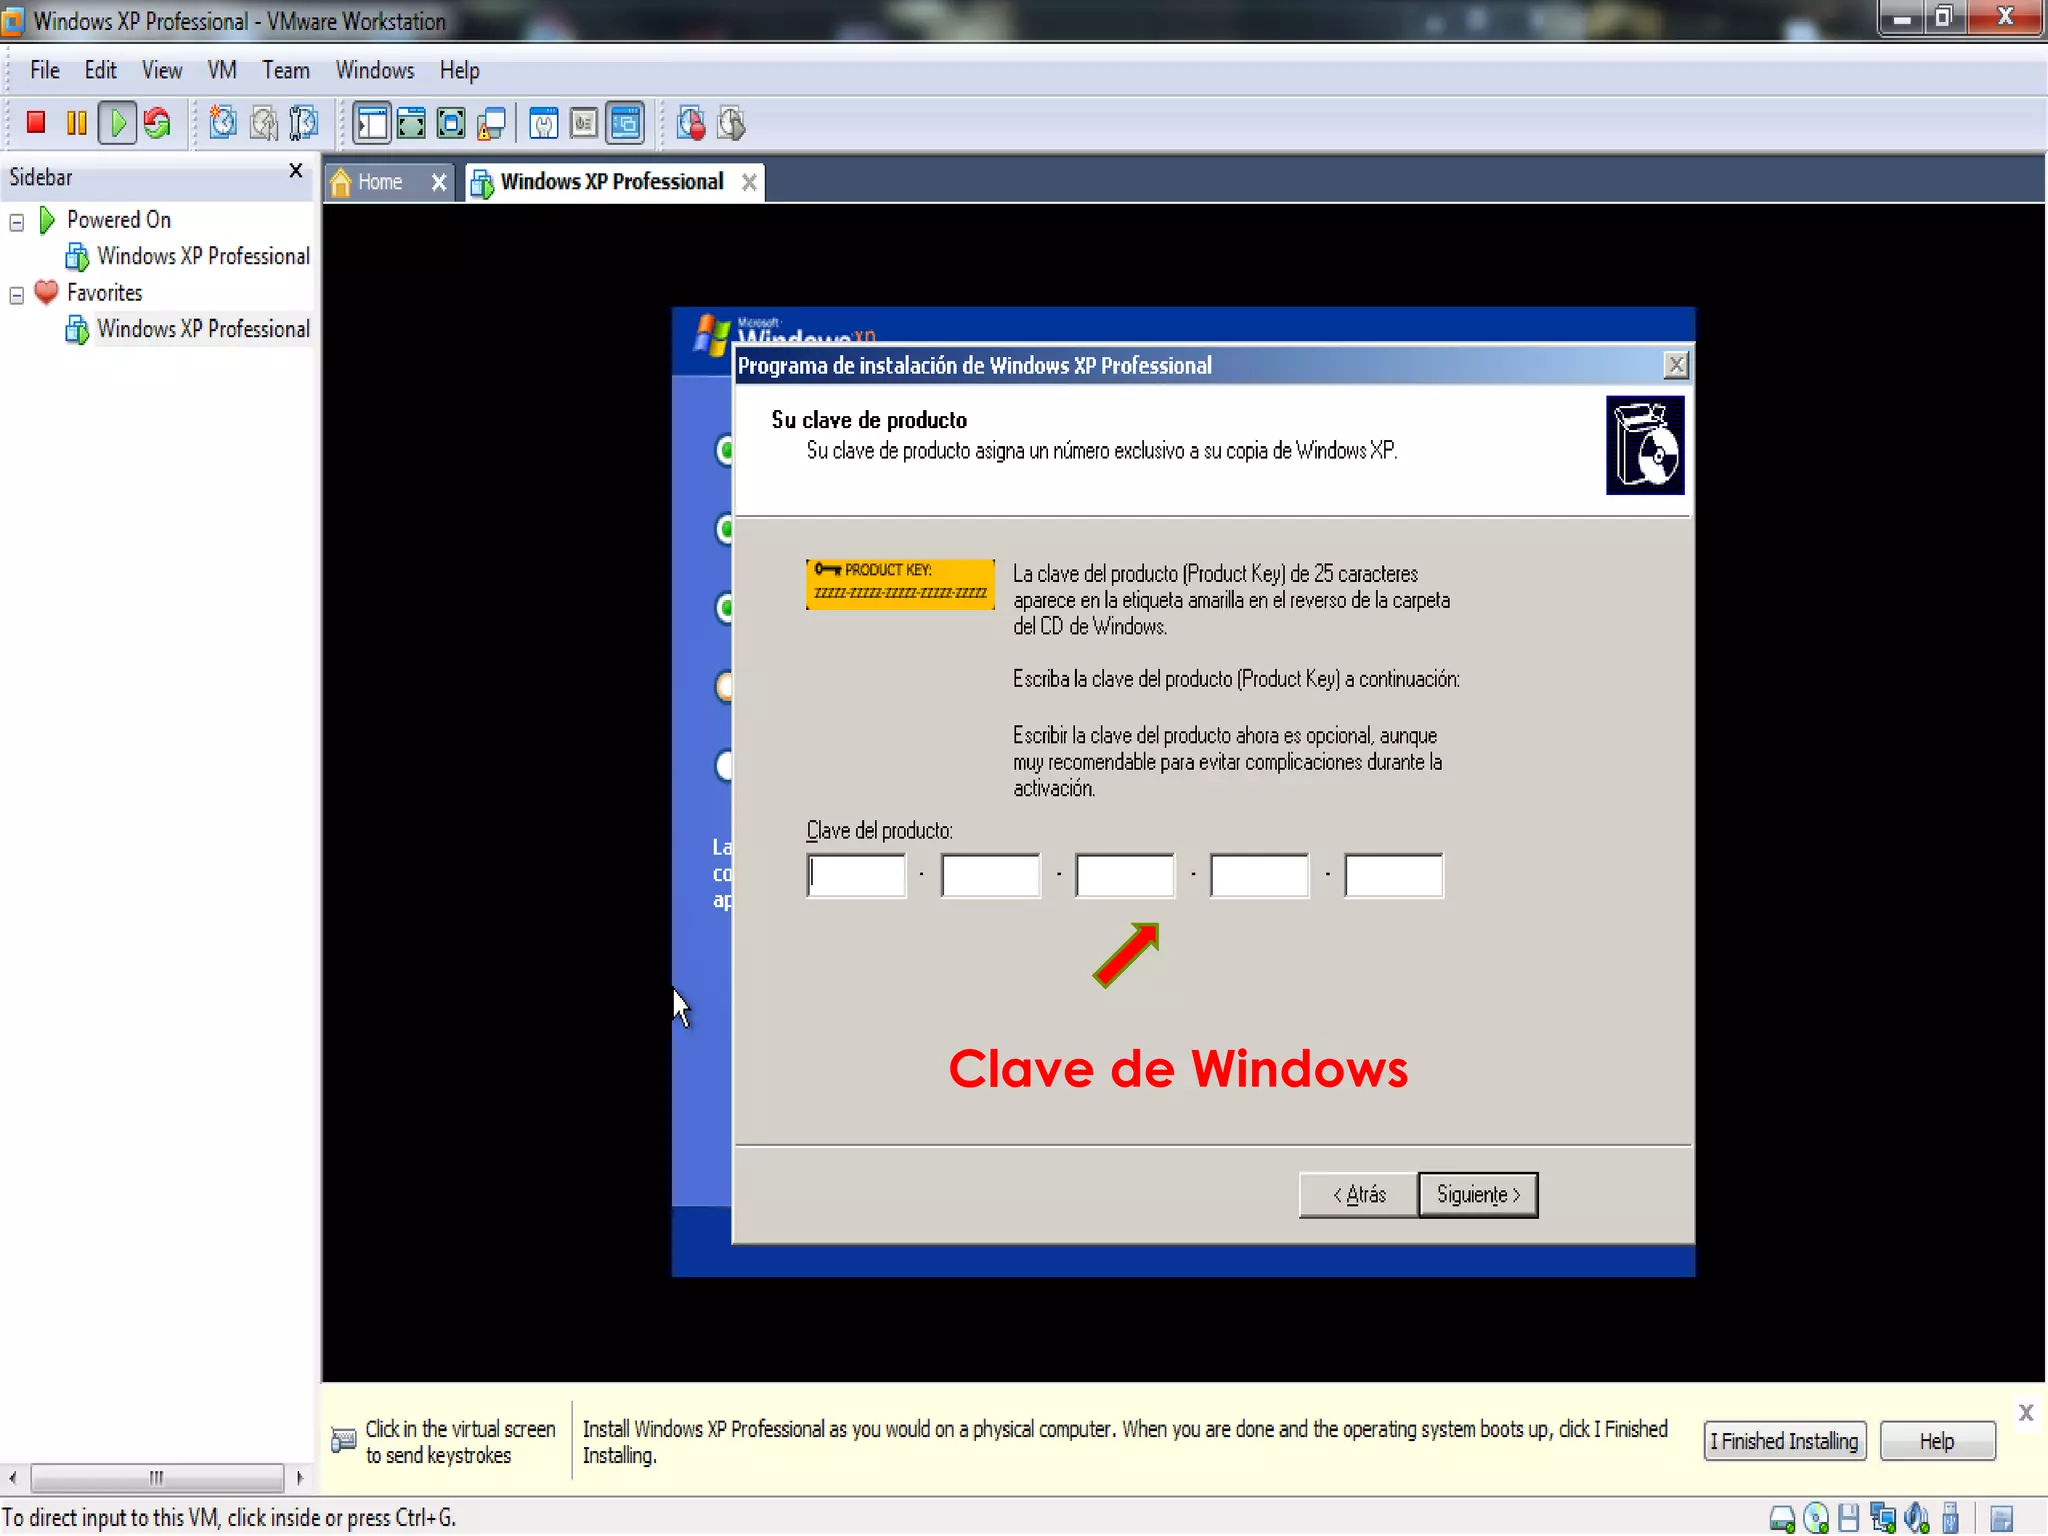Open the File menu
Image resolution: width=2048 pixels, height=1536 pixels.
(x=45, y=70)
